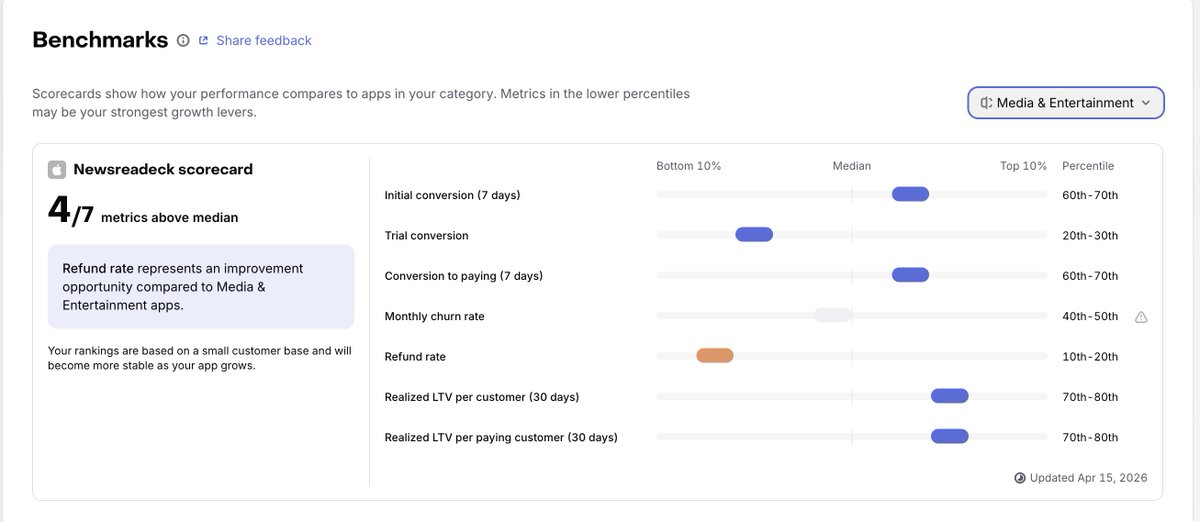The width and height of the screenshot is (1200, 522).
Task: Click the external link icon before Share feedback
Action: (204, 41)
